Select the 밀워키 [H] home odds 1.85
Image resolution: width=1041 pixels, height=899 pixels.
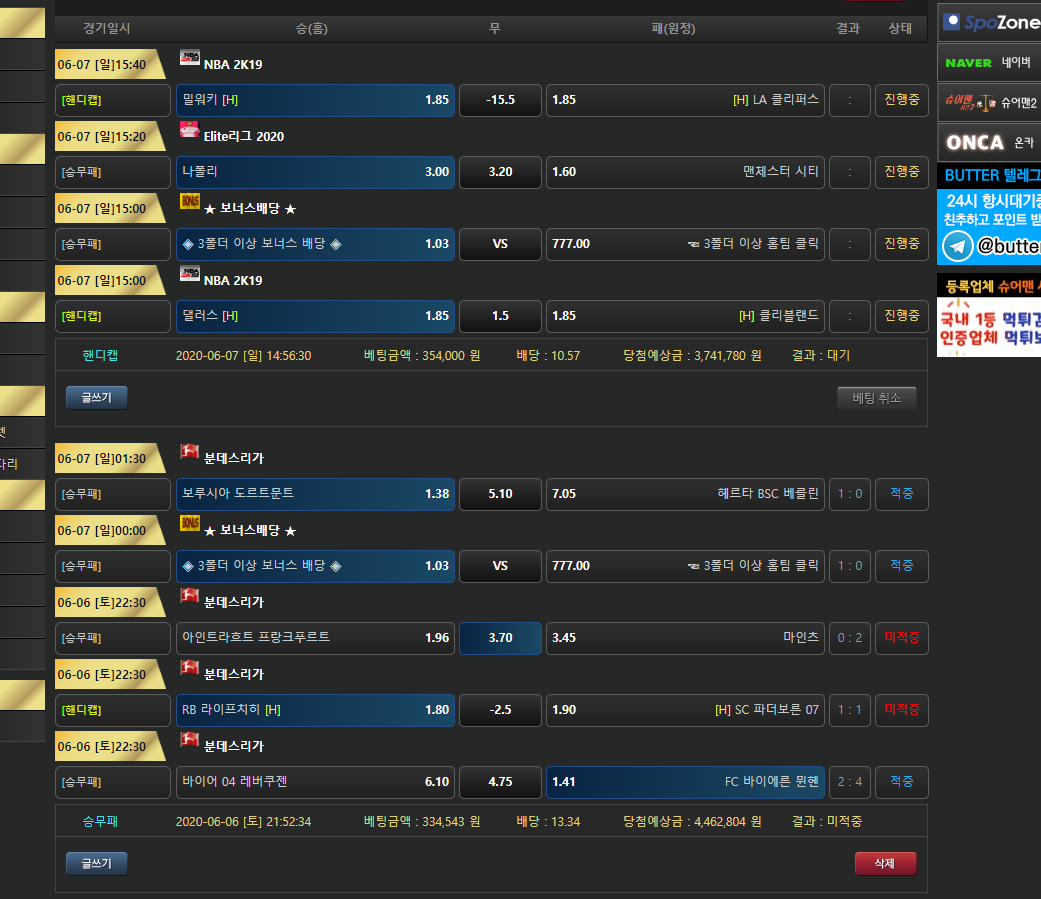point(315,100)
